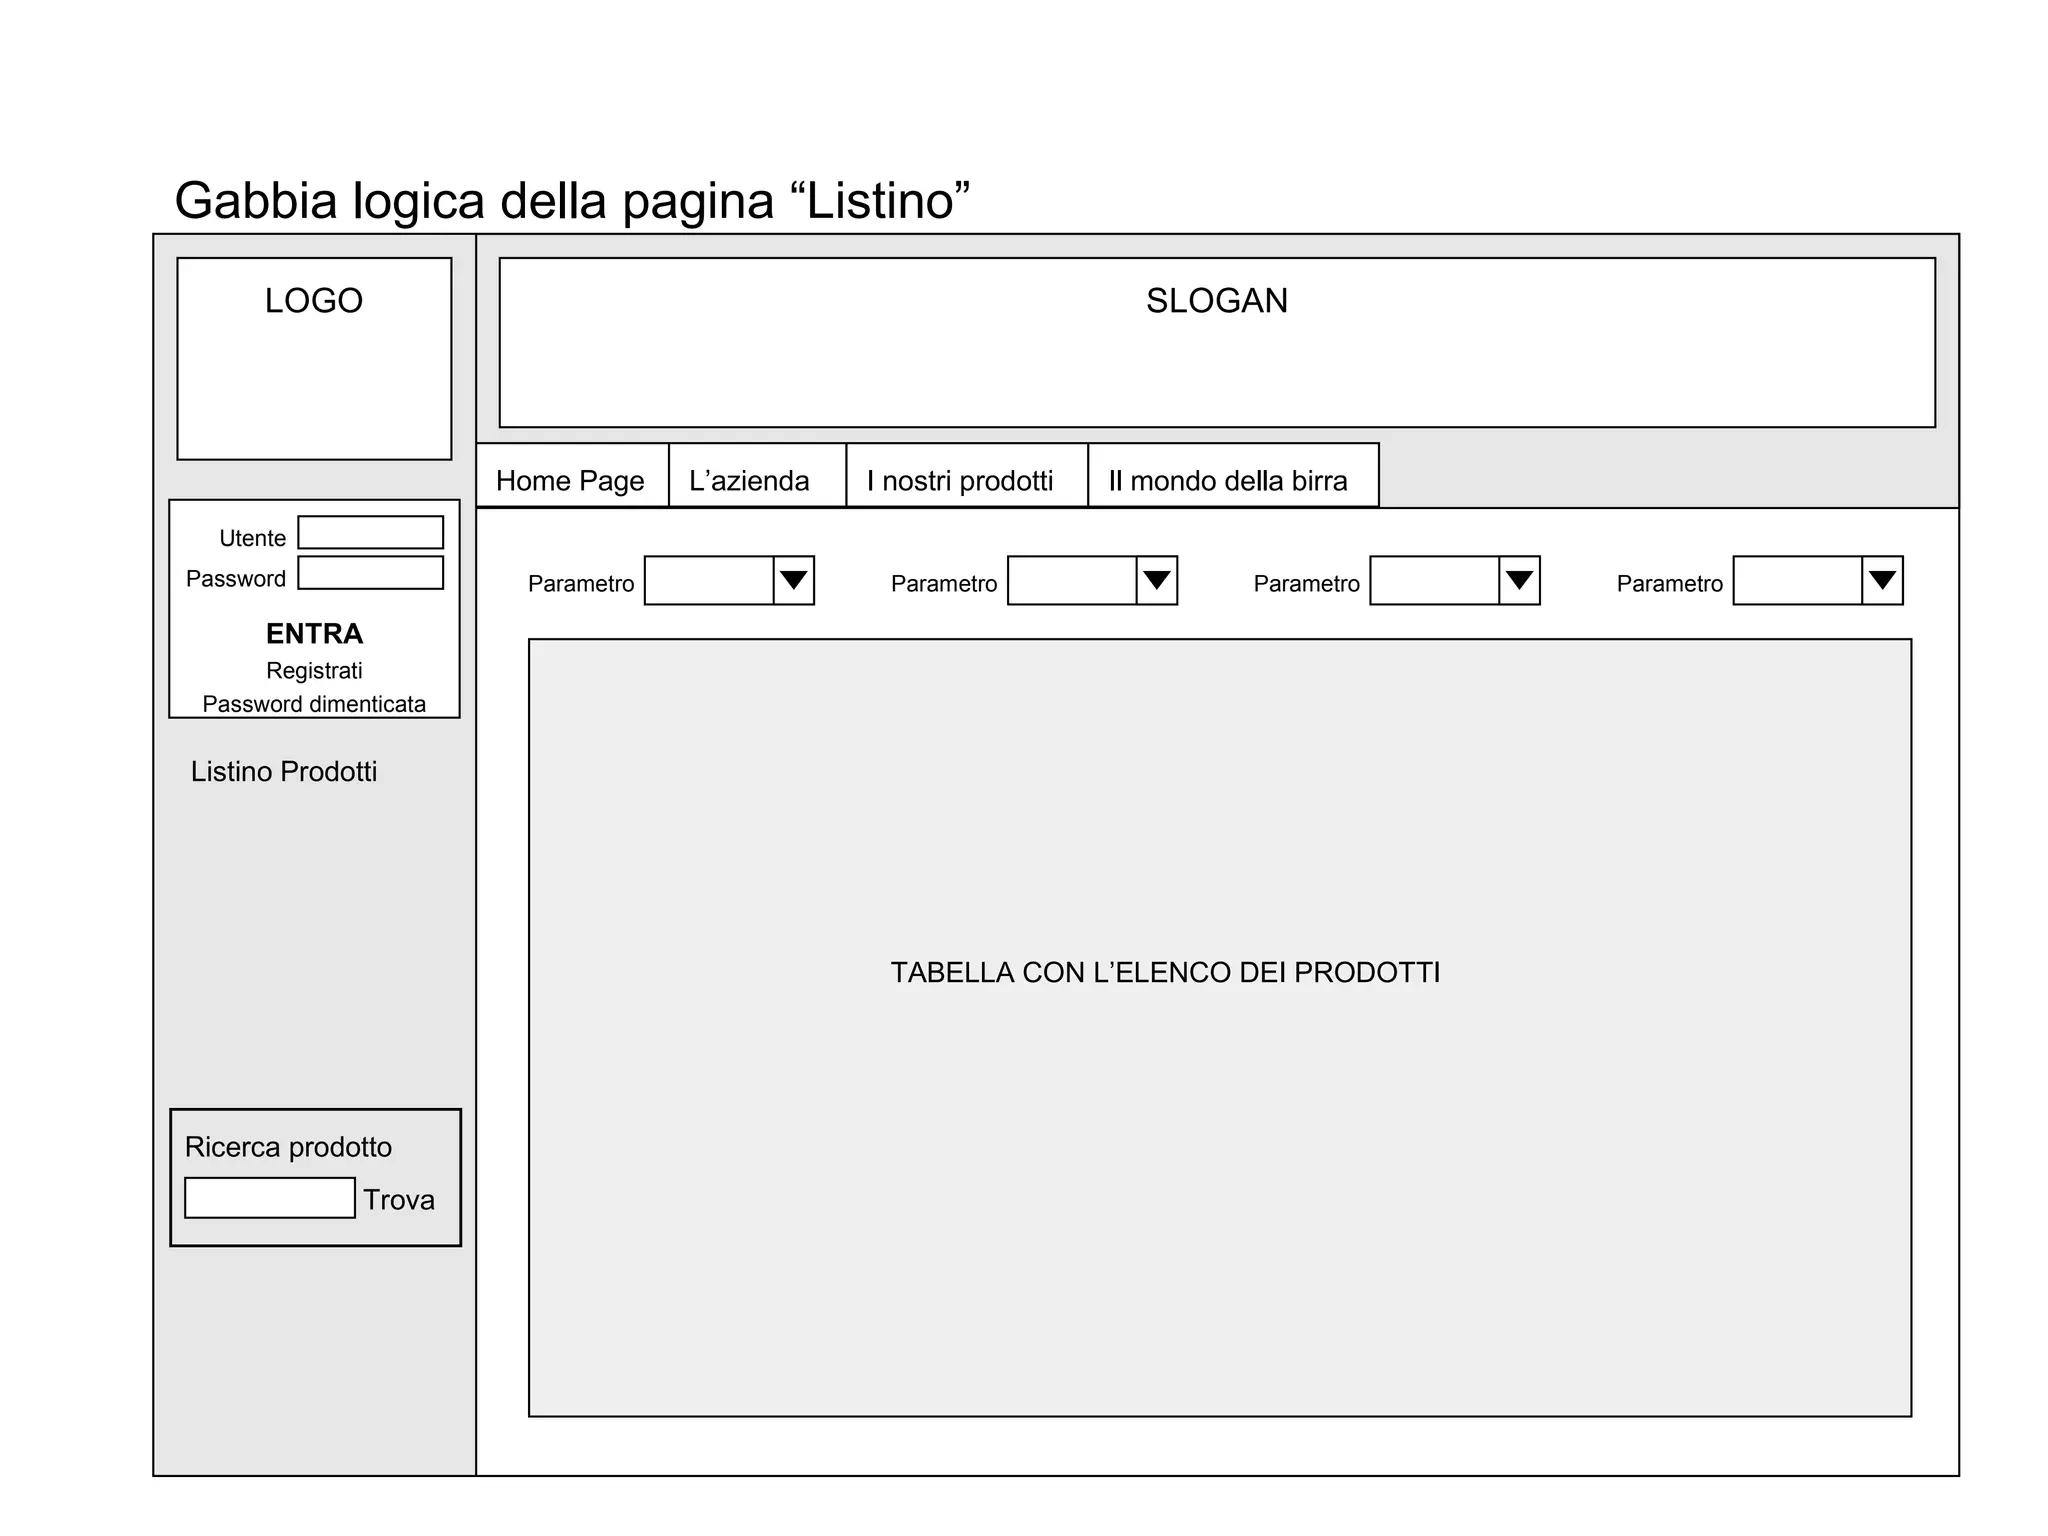Open Il mondo della birra tab

tap(1233, 476)
